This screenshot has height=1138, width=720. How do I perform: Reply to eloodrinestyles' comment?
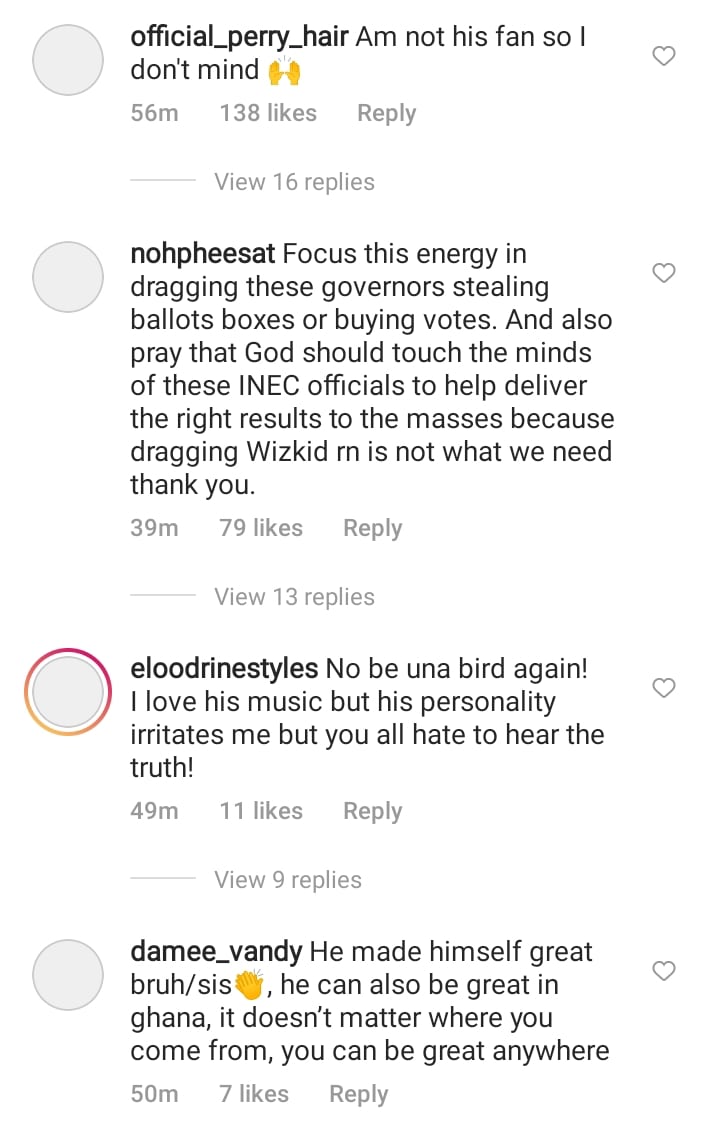click(x=372, y=811)
